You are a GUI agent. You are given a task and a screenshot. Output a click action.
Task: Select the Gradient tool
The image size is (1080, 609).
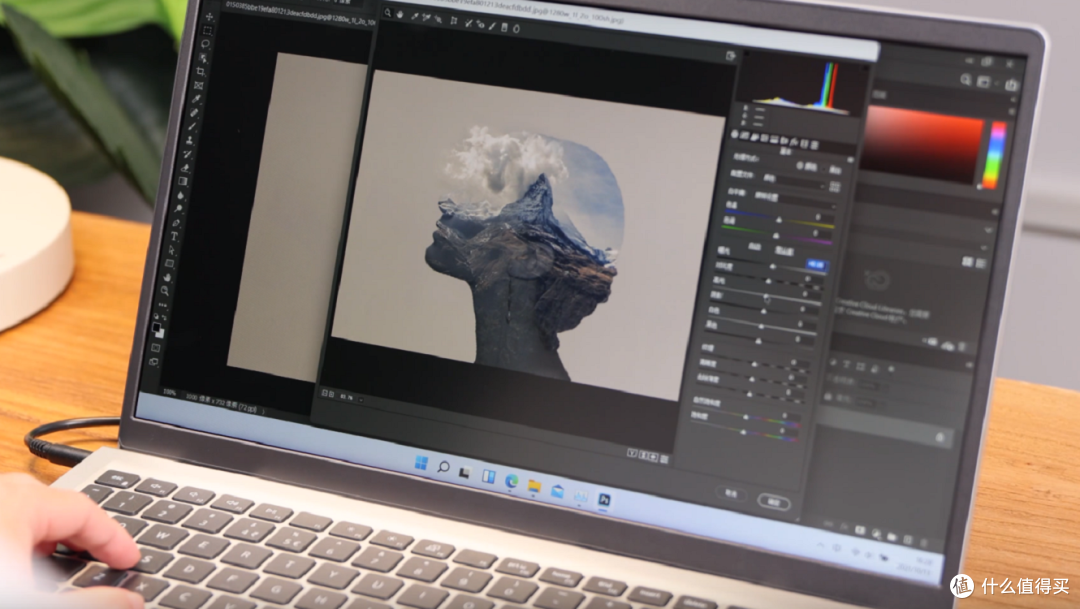click(183, 181)
